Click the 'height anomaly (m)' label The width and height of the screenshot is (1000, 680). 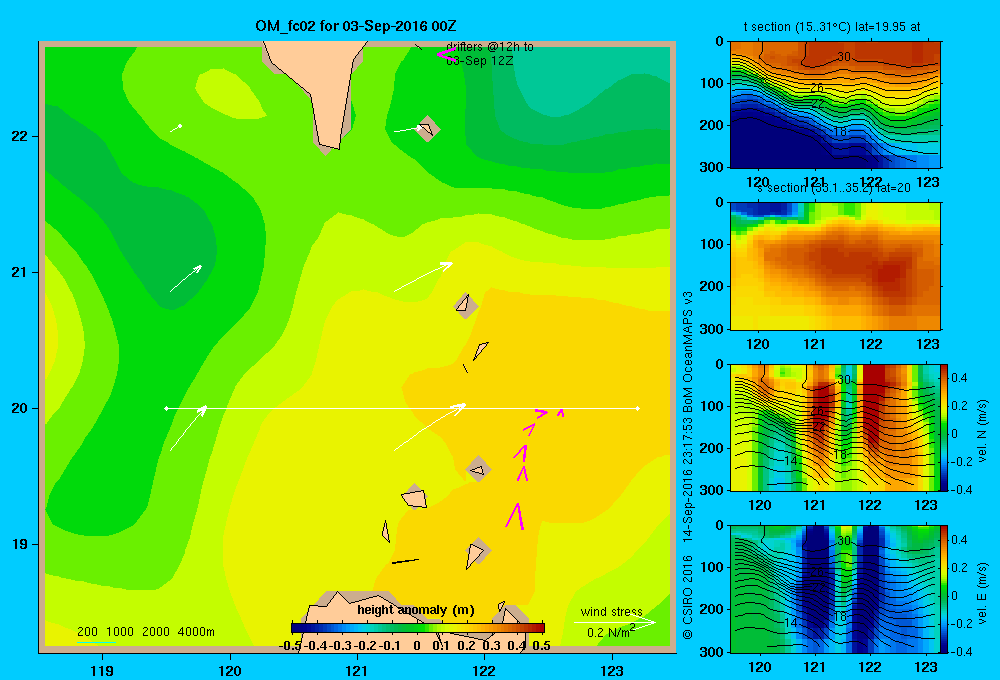click(x=416, y=610)
